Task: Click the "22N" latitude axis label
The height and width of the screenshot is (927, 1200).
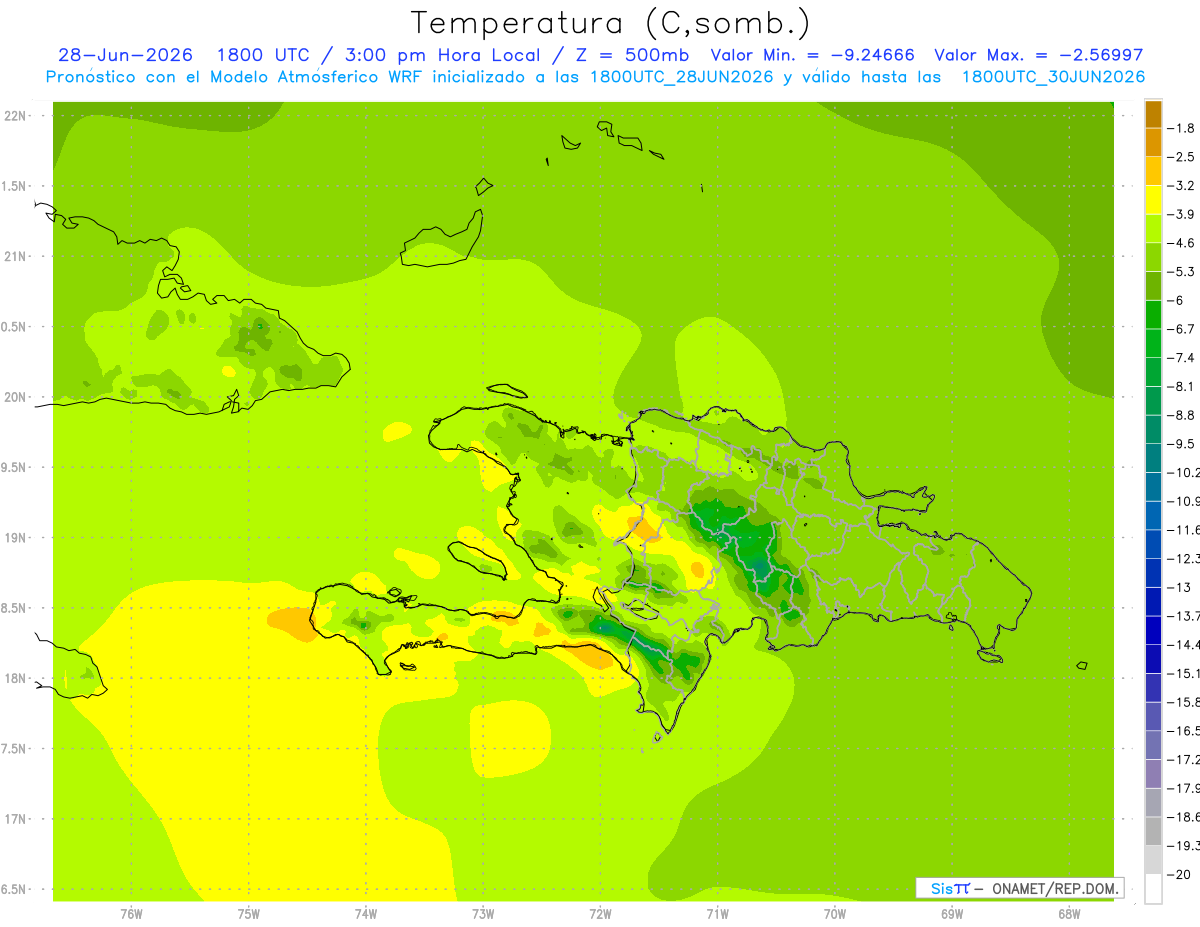Action: pyautogui.click(x=15, y=116)
